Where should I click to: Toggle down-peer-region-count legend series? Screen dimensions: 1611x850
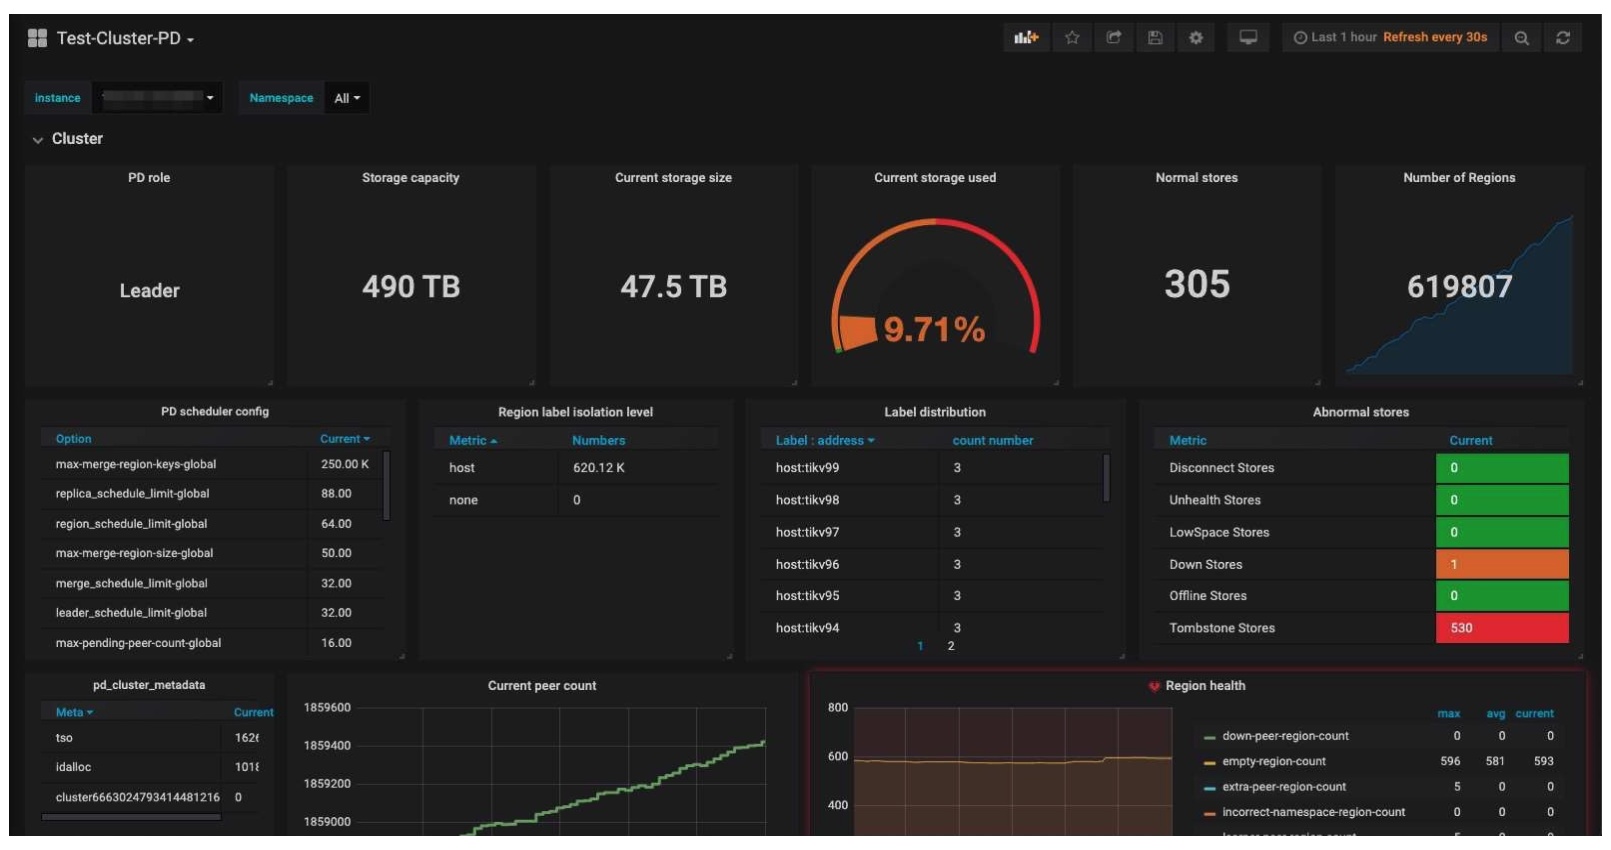(1285, 736)
